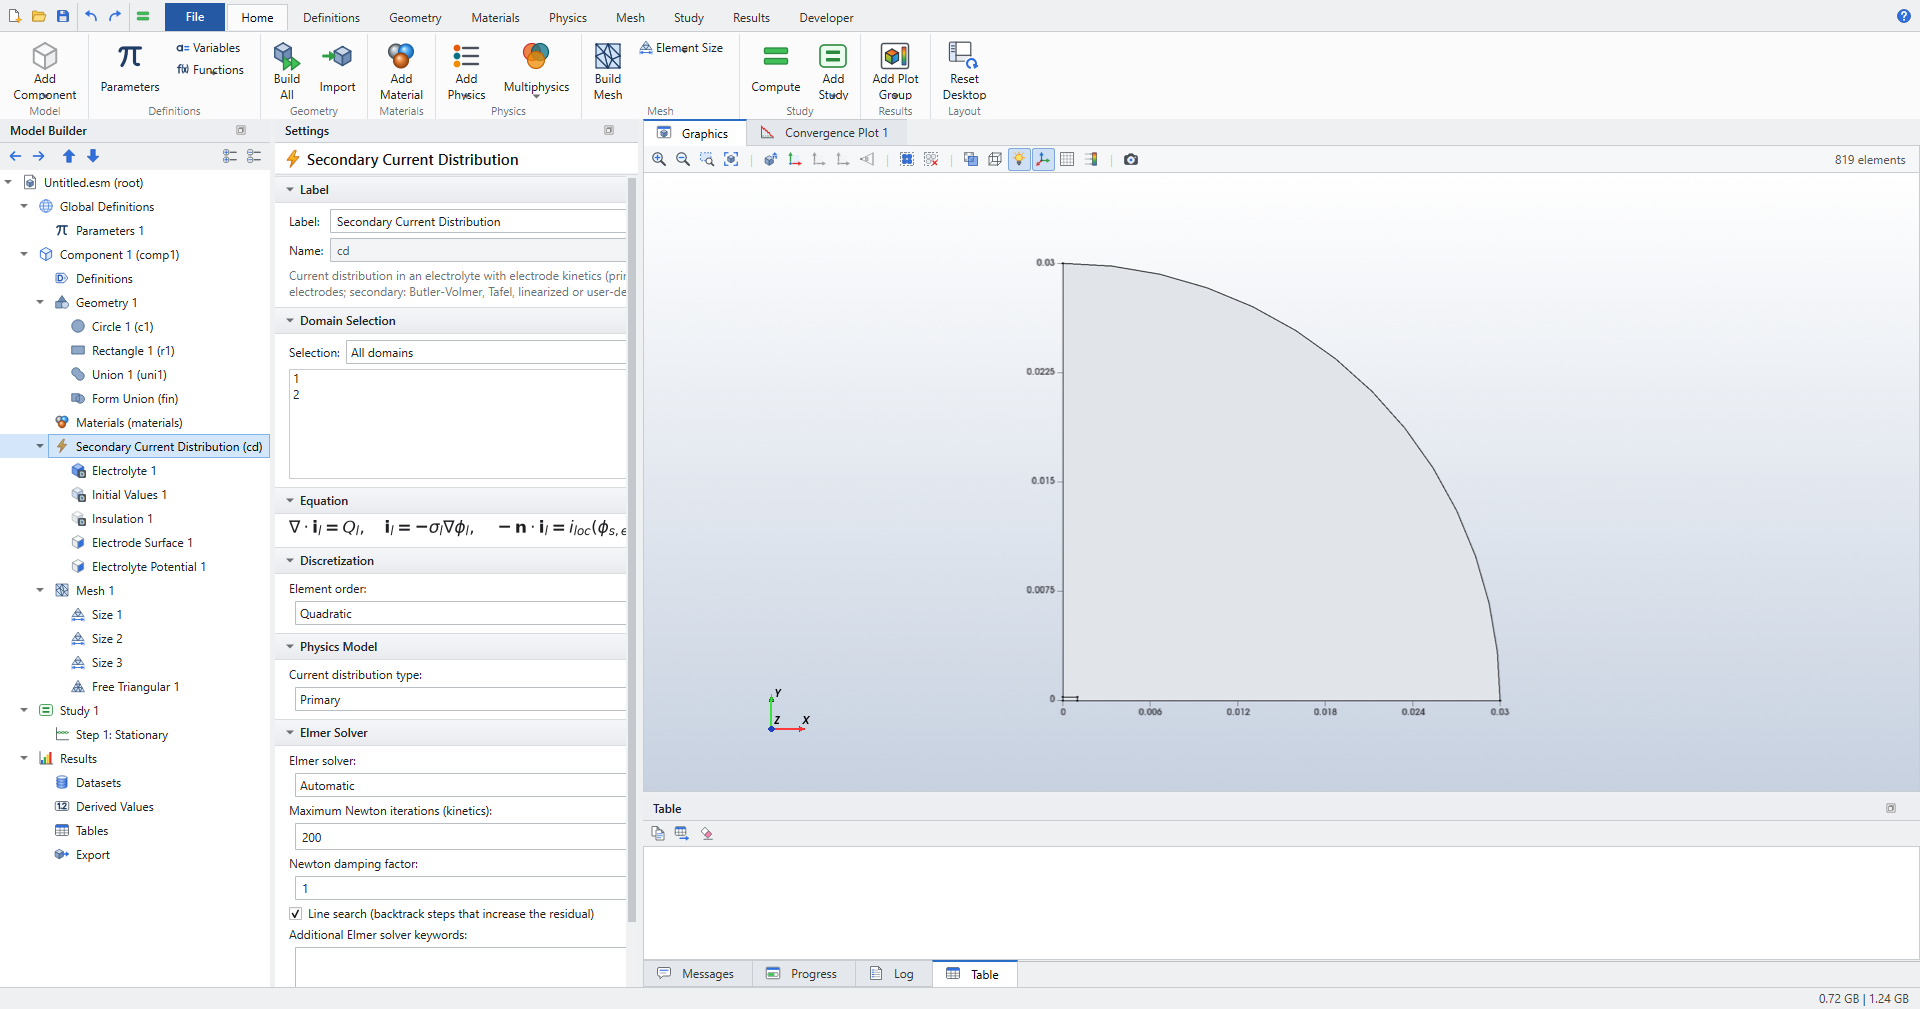Viewport: 1920px width, 1009px height.
Task: Click the Zoom Out graphics icon
Action: [x=683, y=160]
